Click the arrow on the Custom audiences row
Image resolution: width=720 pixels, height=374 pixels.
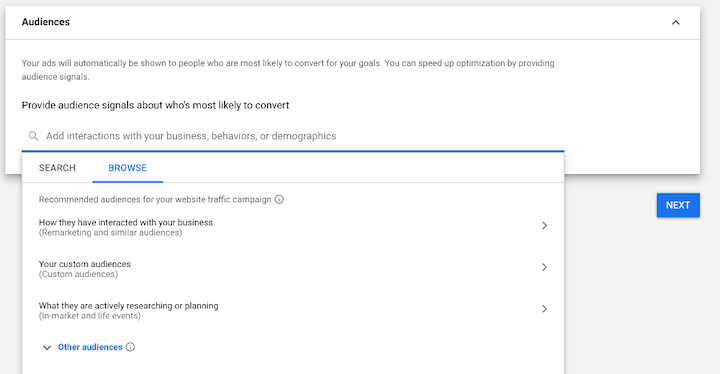point(544,267)
